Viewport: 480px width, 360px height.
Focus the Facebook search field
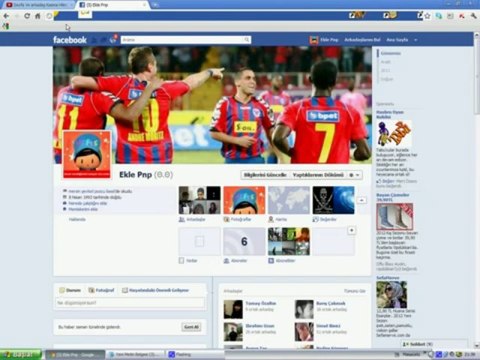(182, 40)
